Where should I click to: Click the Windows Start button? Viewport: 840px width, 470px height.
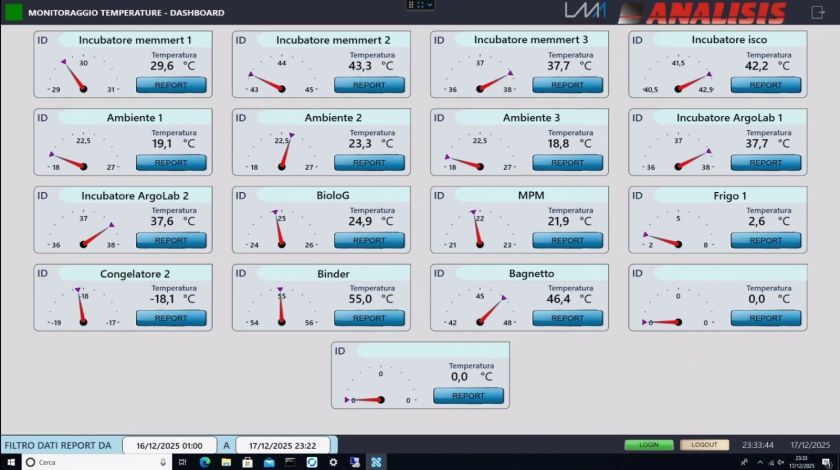10,462
